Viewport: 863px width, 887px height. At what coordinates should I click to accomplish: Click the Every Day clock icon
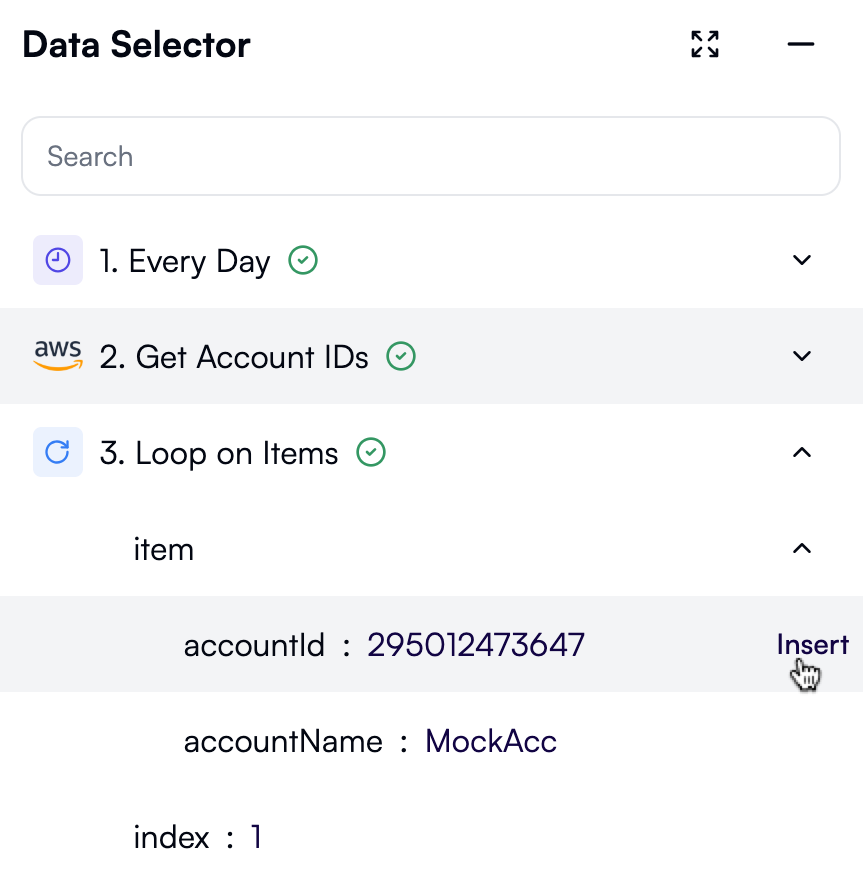[x=58, y=261]
